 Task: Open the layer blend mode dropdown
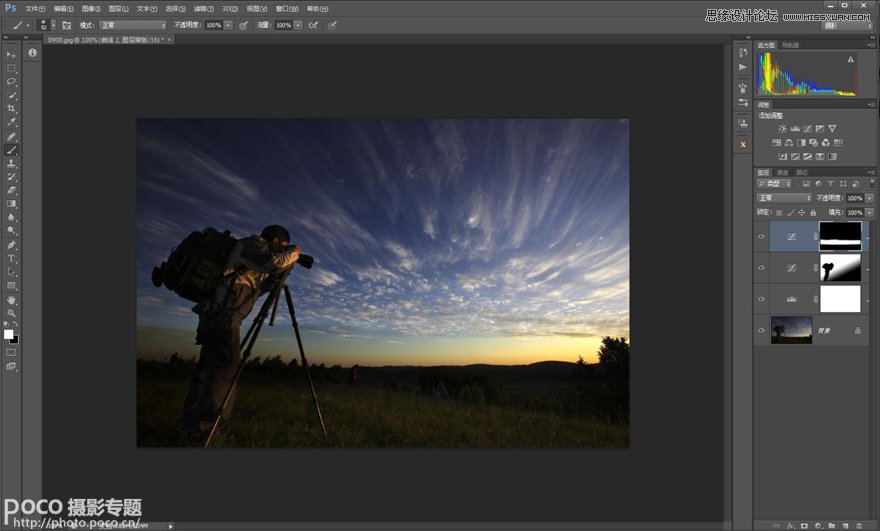tap(784, 198)
